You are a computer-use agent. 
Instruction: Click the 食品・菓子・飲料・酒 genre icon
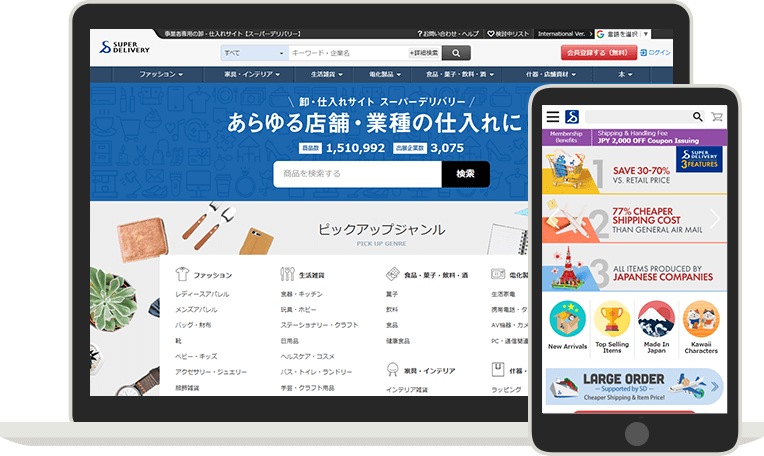tap(393, 274)
